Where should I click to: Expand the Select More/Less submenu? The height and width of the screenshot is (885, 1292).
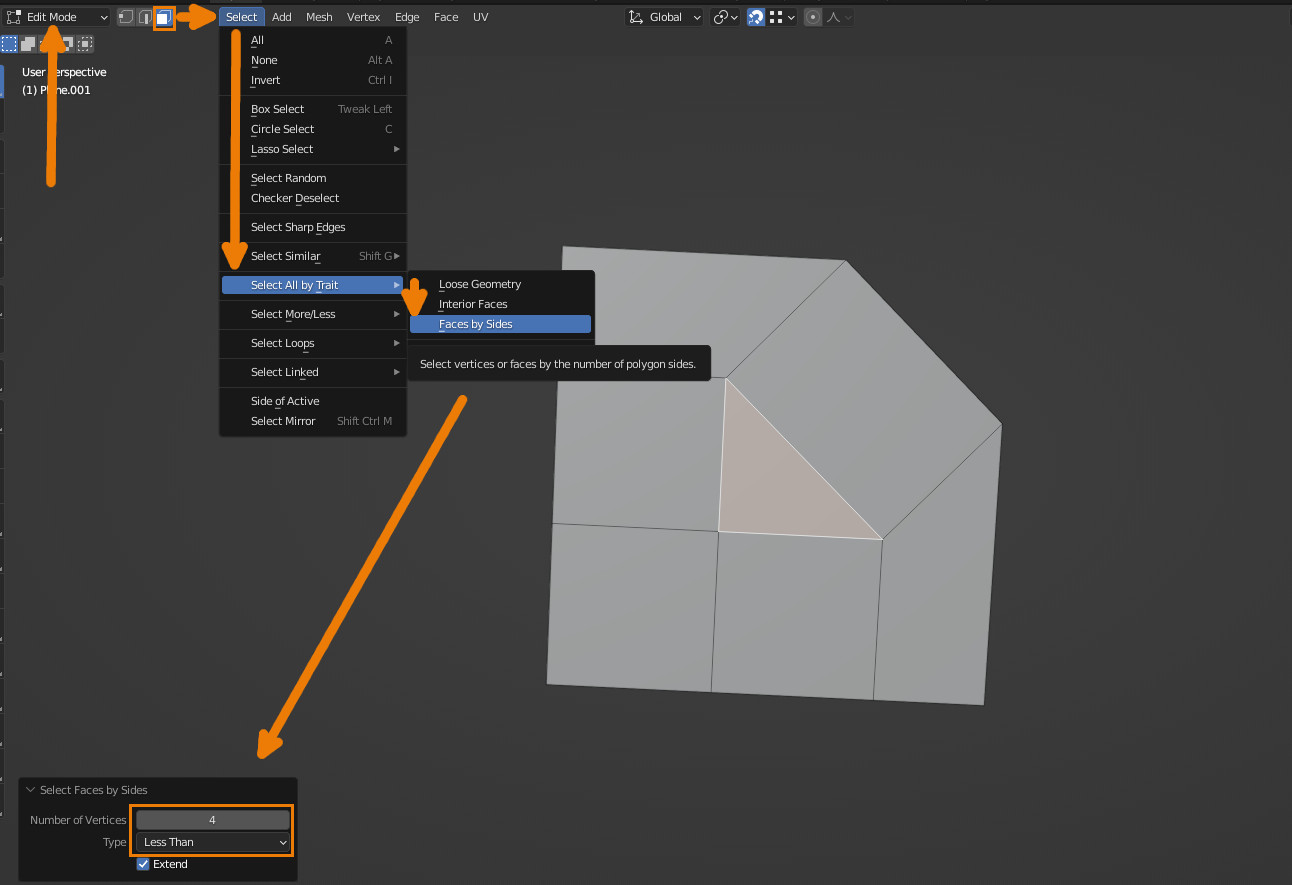click(313, 314)
